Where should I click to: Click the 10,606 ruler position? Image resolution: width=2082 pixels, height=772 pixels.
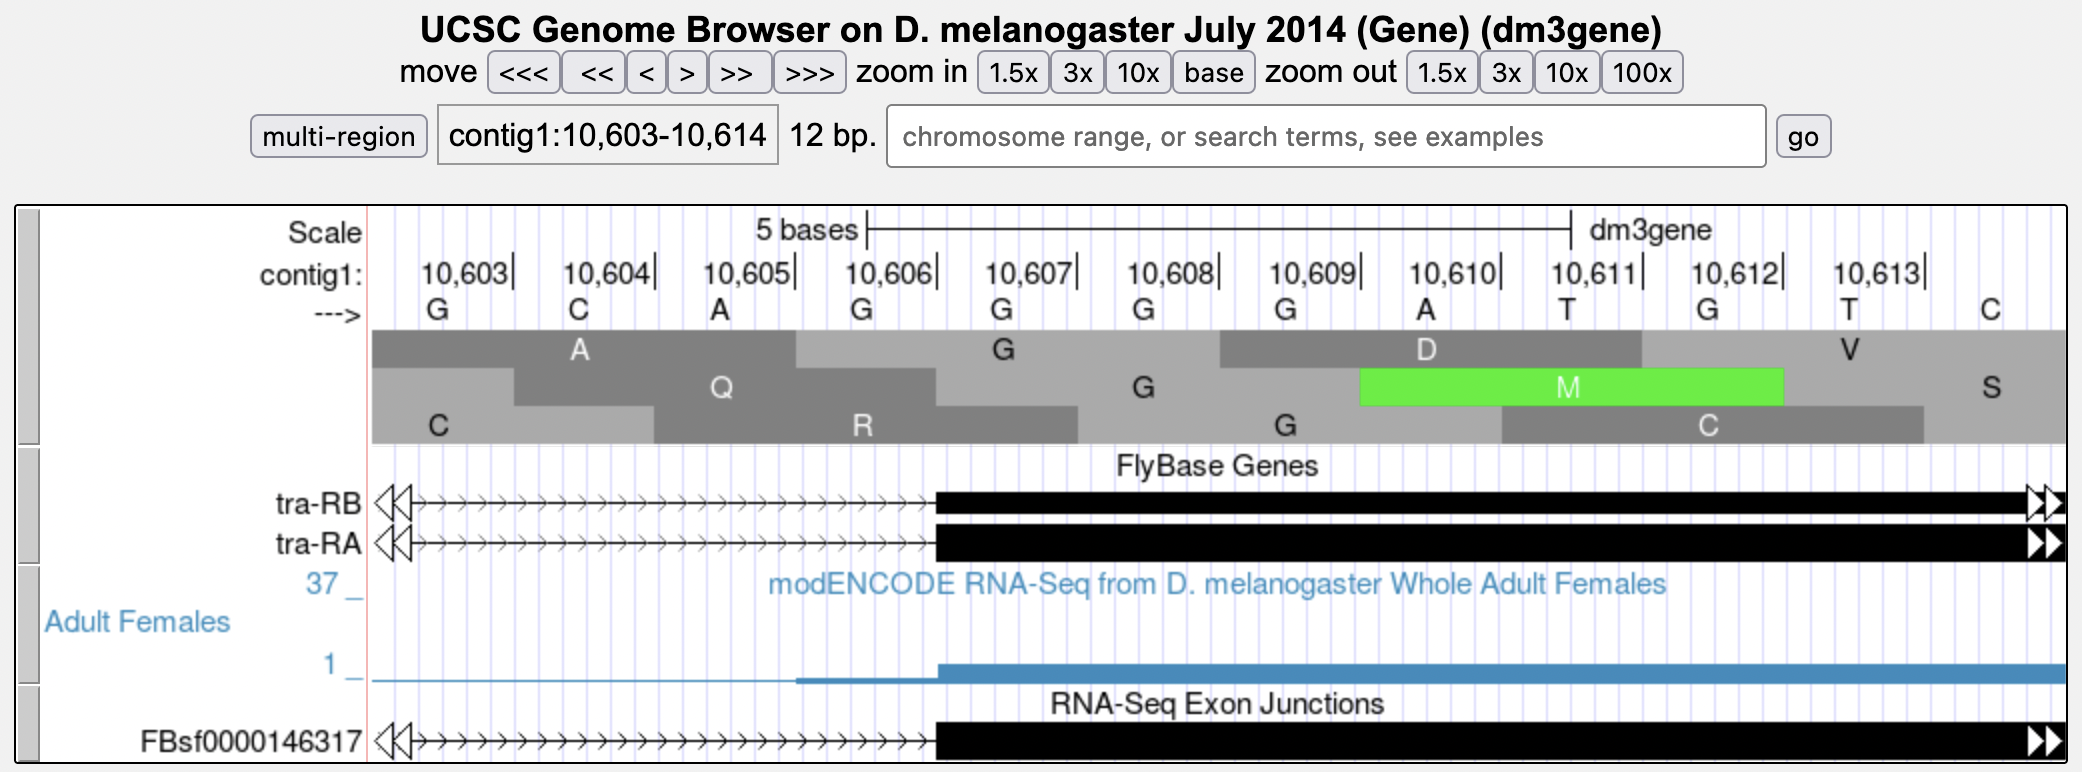pos(888,273)
